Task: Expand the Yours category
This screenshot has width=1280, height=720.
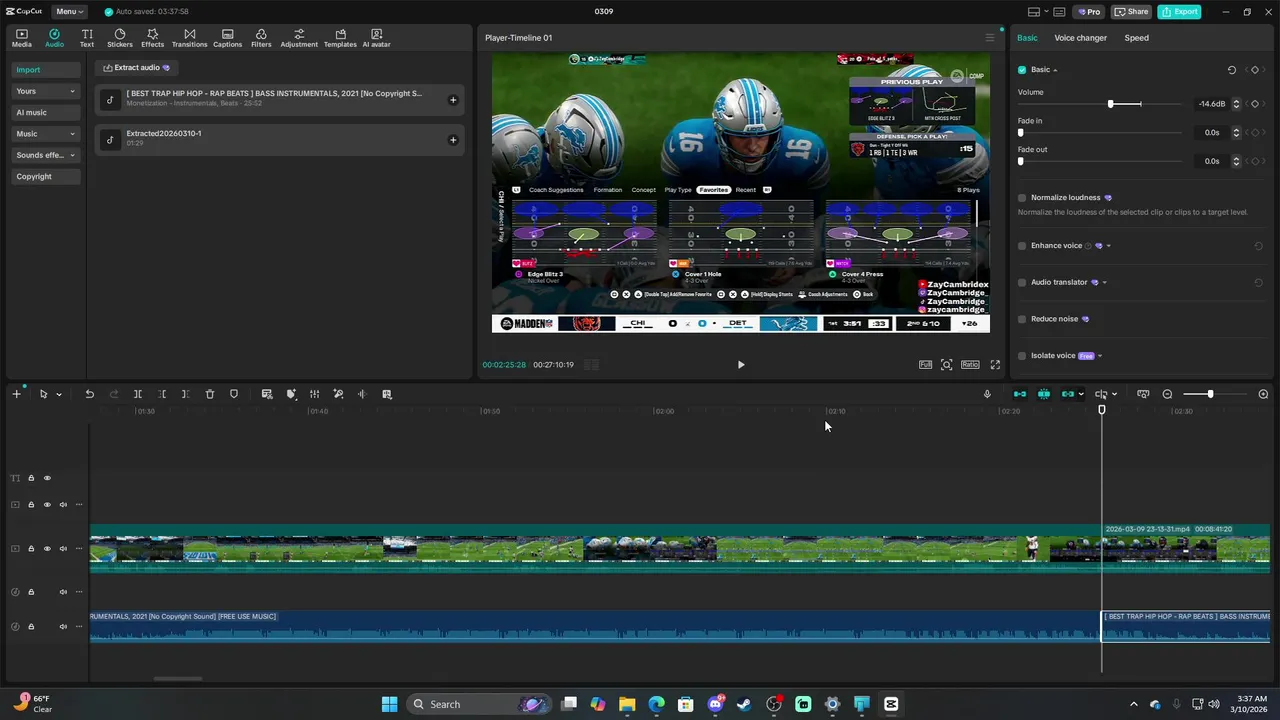Action: click(46, 91)
